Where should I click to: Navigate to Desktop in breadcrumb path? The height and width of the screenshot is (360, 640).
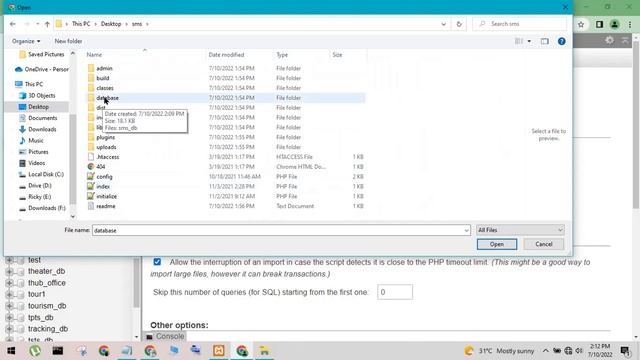[111, 24]
